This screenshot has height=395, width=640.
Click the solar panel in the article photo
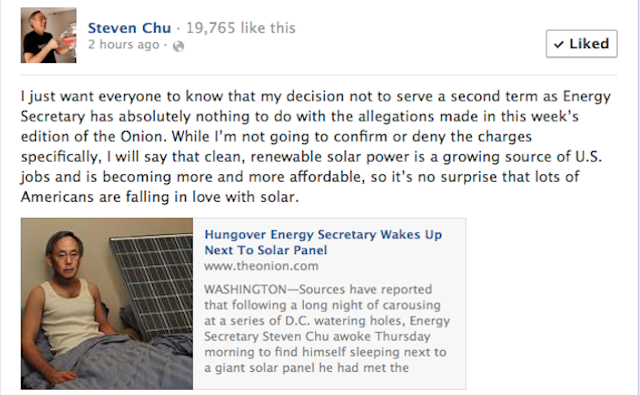point(153,284)
